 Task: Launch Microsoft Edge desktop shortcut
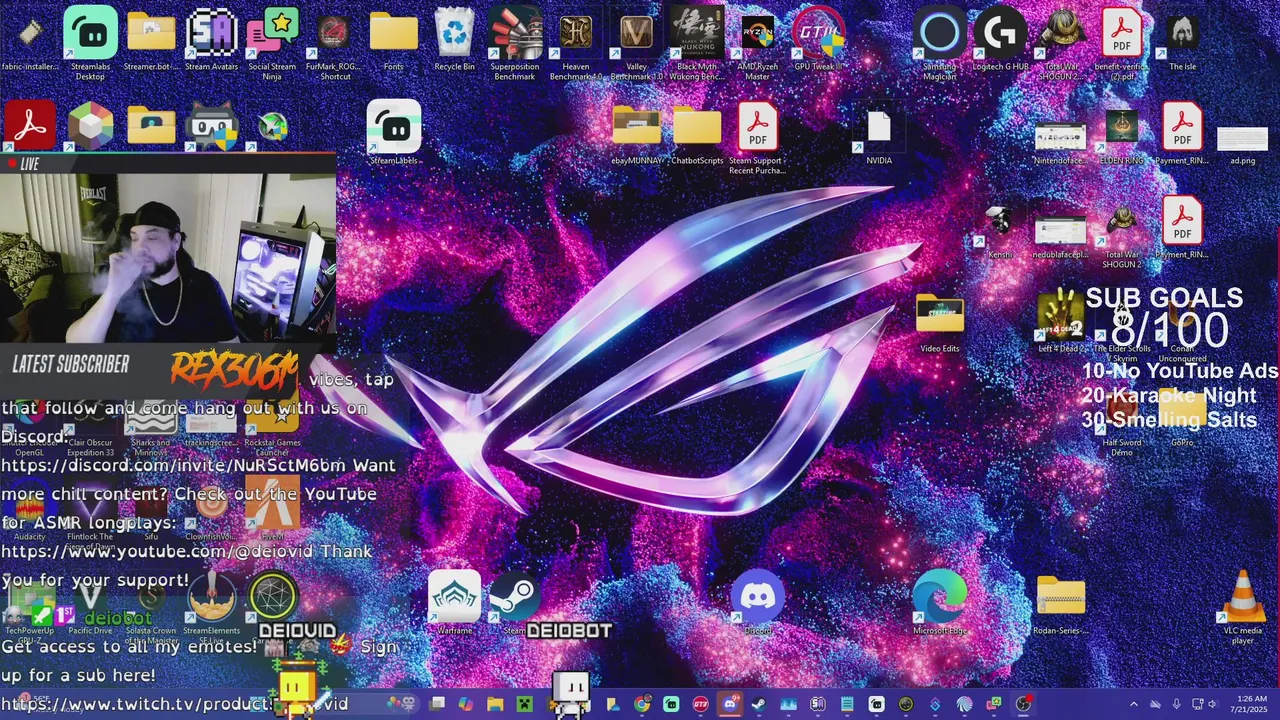(x=940, y=602)
